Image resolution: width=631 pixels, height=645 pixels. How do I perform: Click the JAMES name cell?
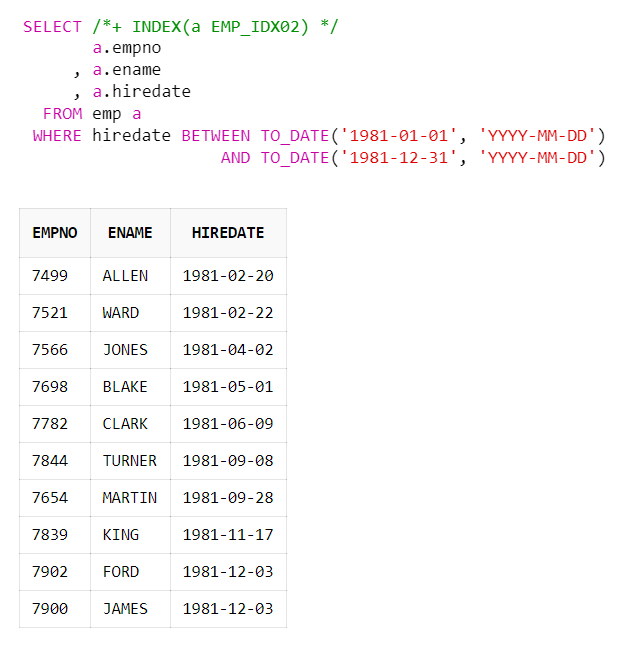[x=130, y=609]
